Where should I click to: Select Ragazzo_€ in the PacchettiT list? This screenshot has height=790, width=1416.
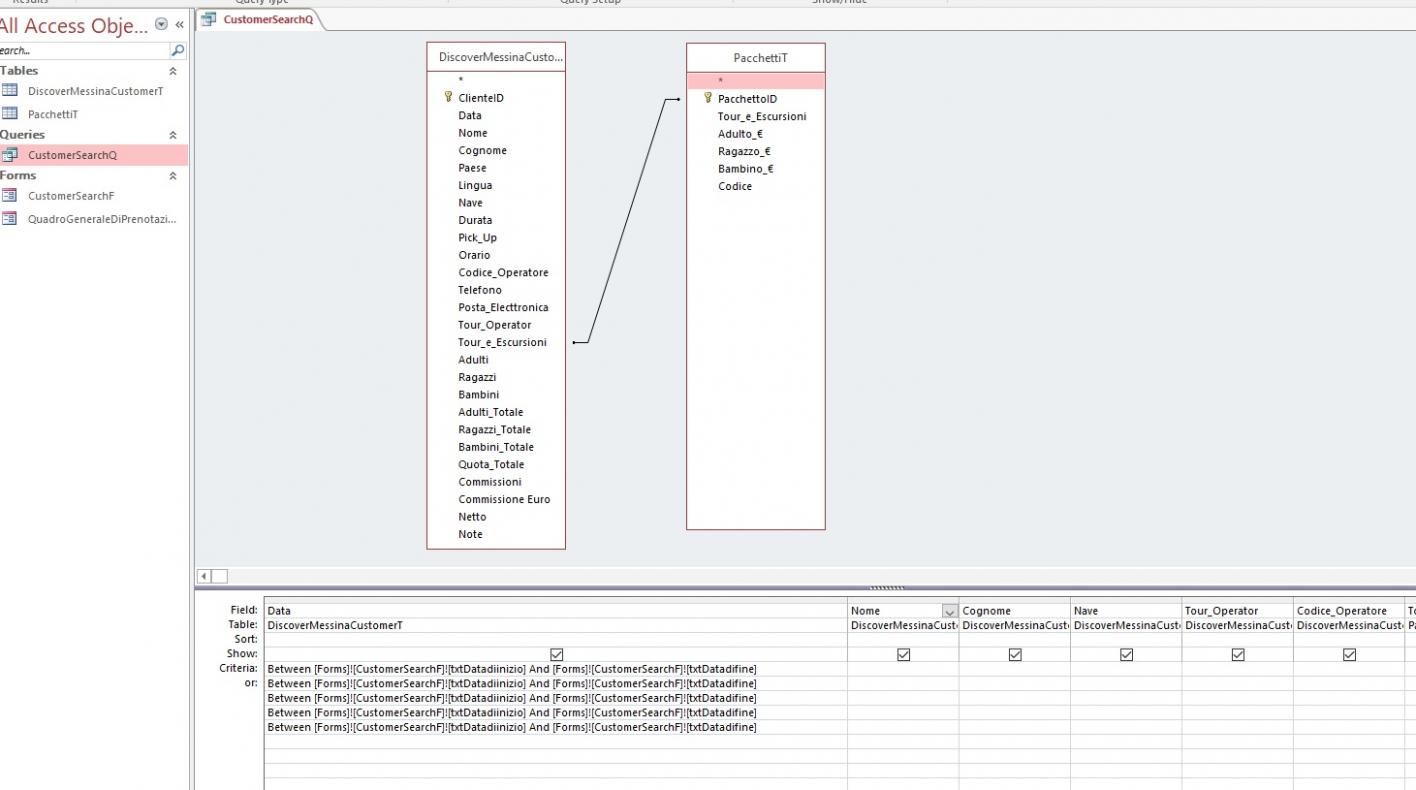(744, 151)
